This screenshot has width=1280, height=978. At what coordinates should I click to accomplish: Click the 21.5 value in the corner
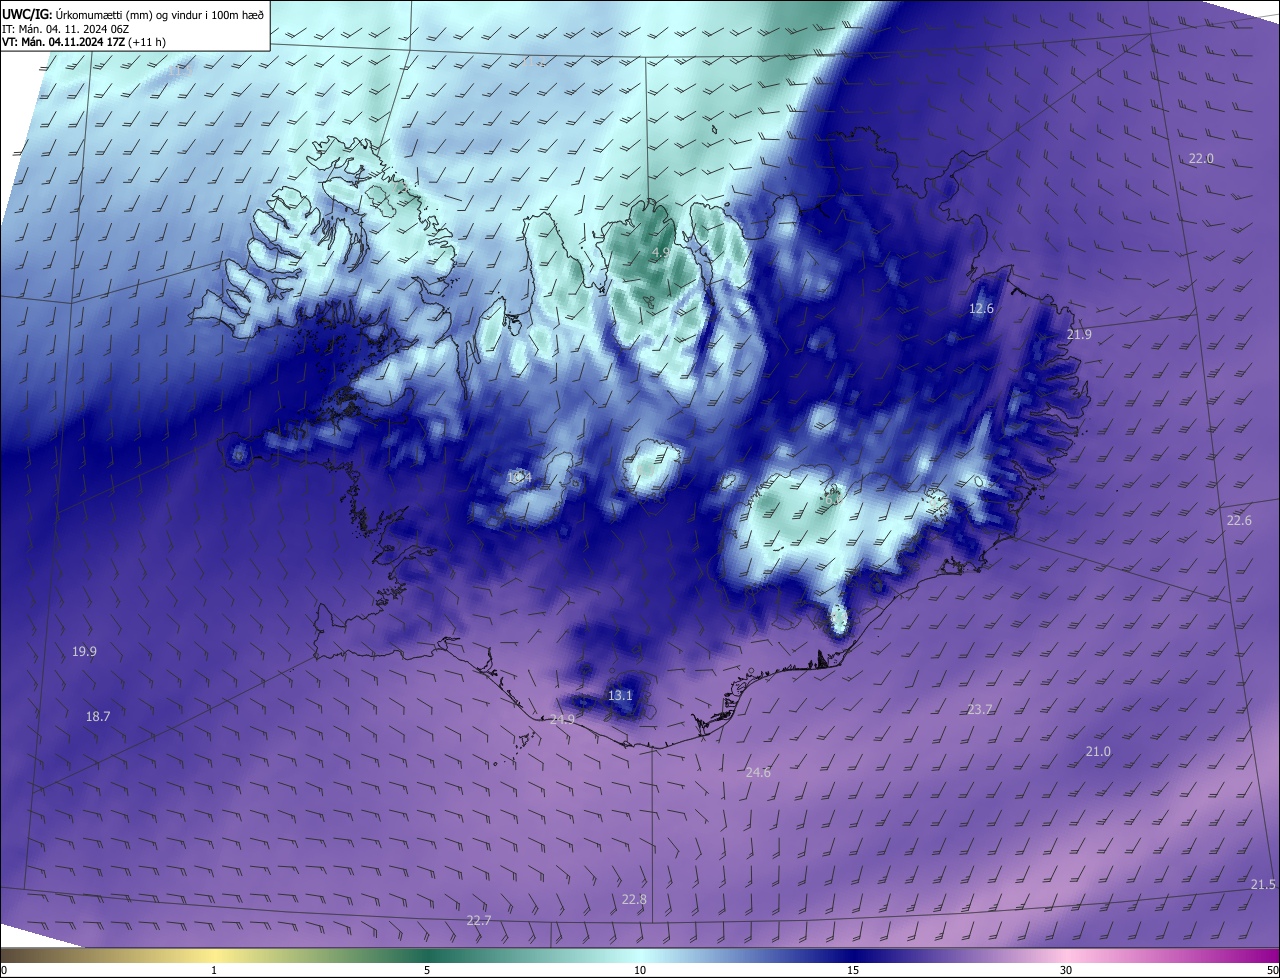pos(1263,884)
